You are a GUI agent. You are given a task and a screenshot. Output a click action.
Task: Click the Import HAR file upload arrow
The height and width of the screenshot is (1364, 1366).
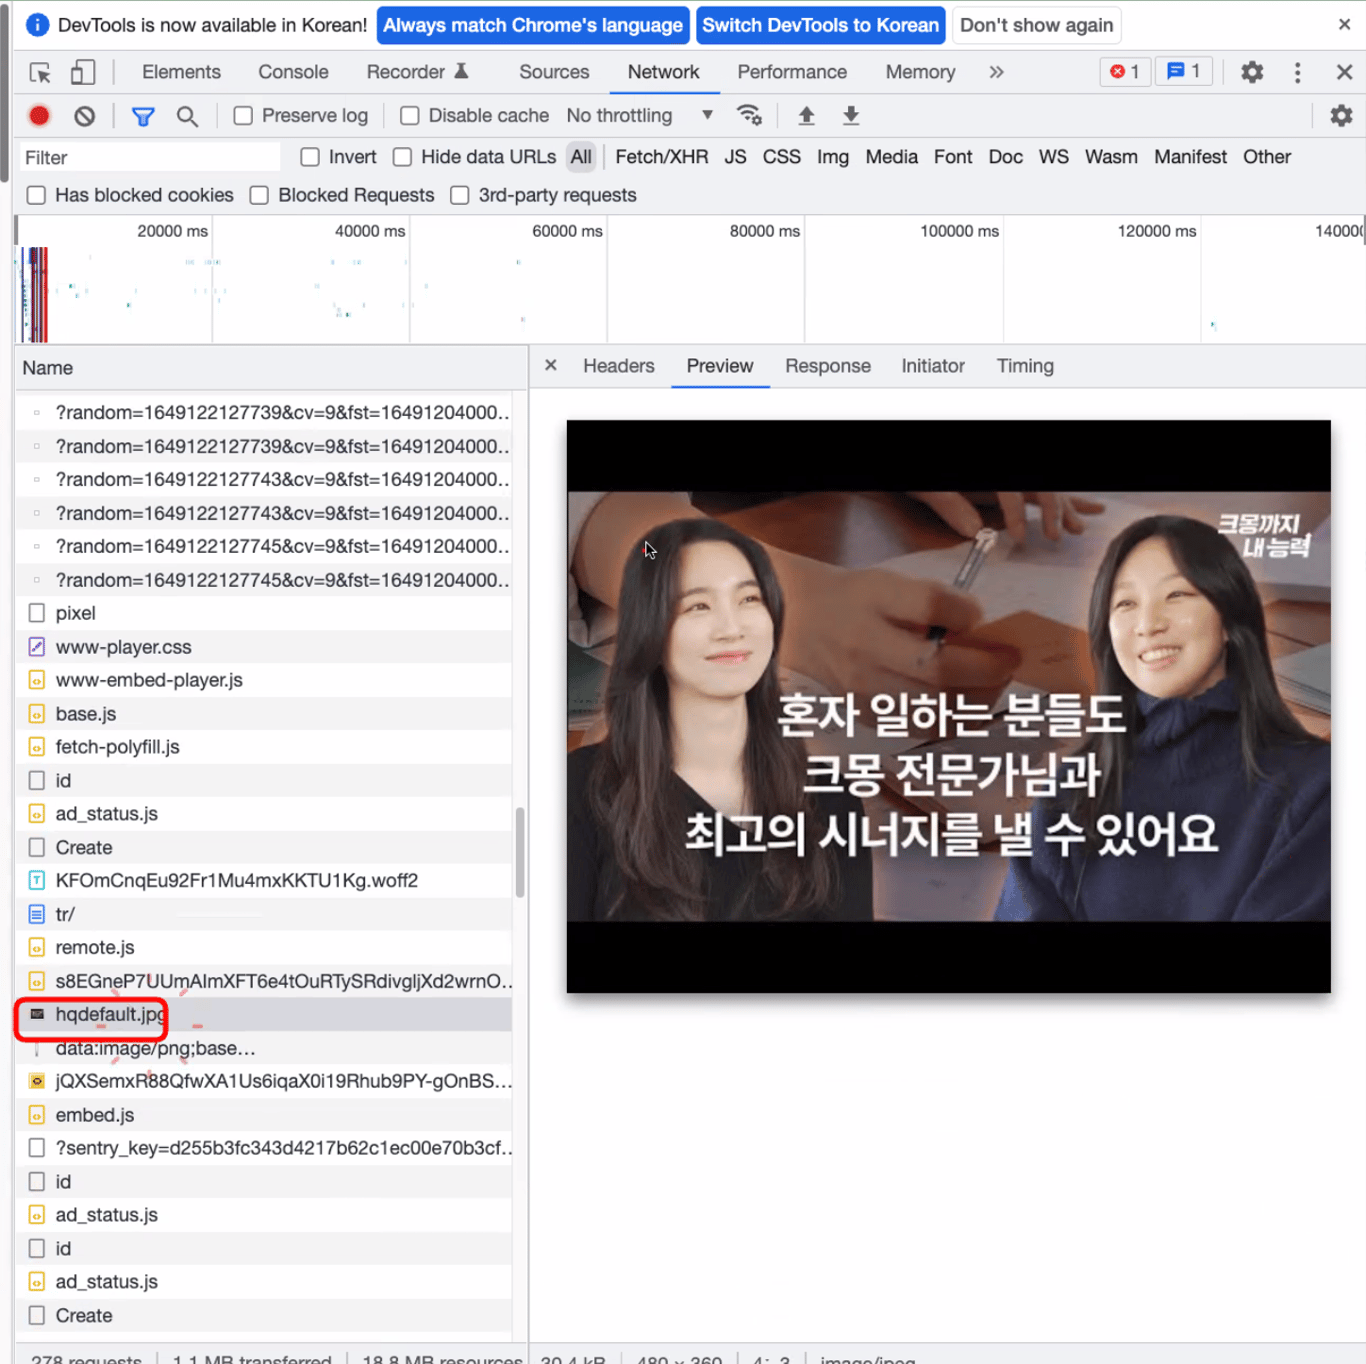[x=806, y=116]
